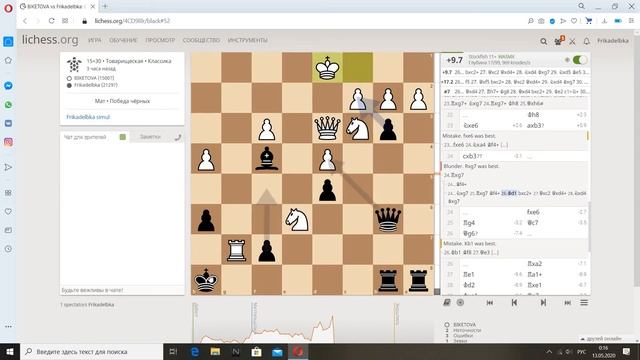Open Opera speed dial grid icon
This screenshot has height=360, width=640.
(65, 21)
